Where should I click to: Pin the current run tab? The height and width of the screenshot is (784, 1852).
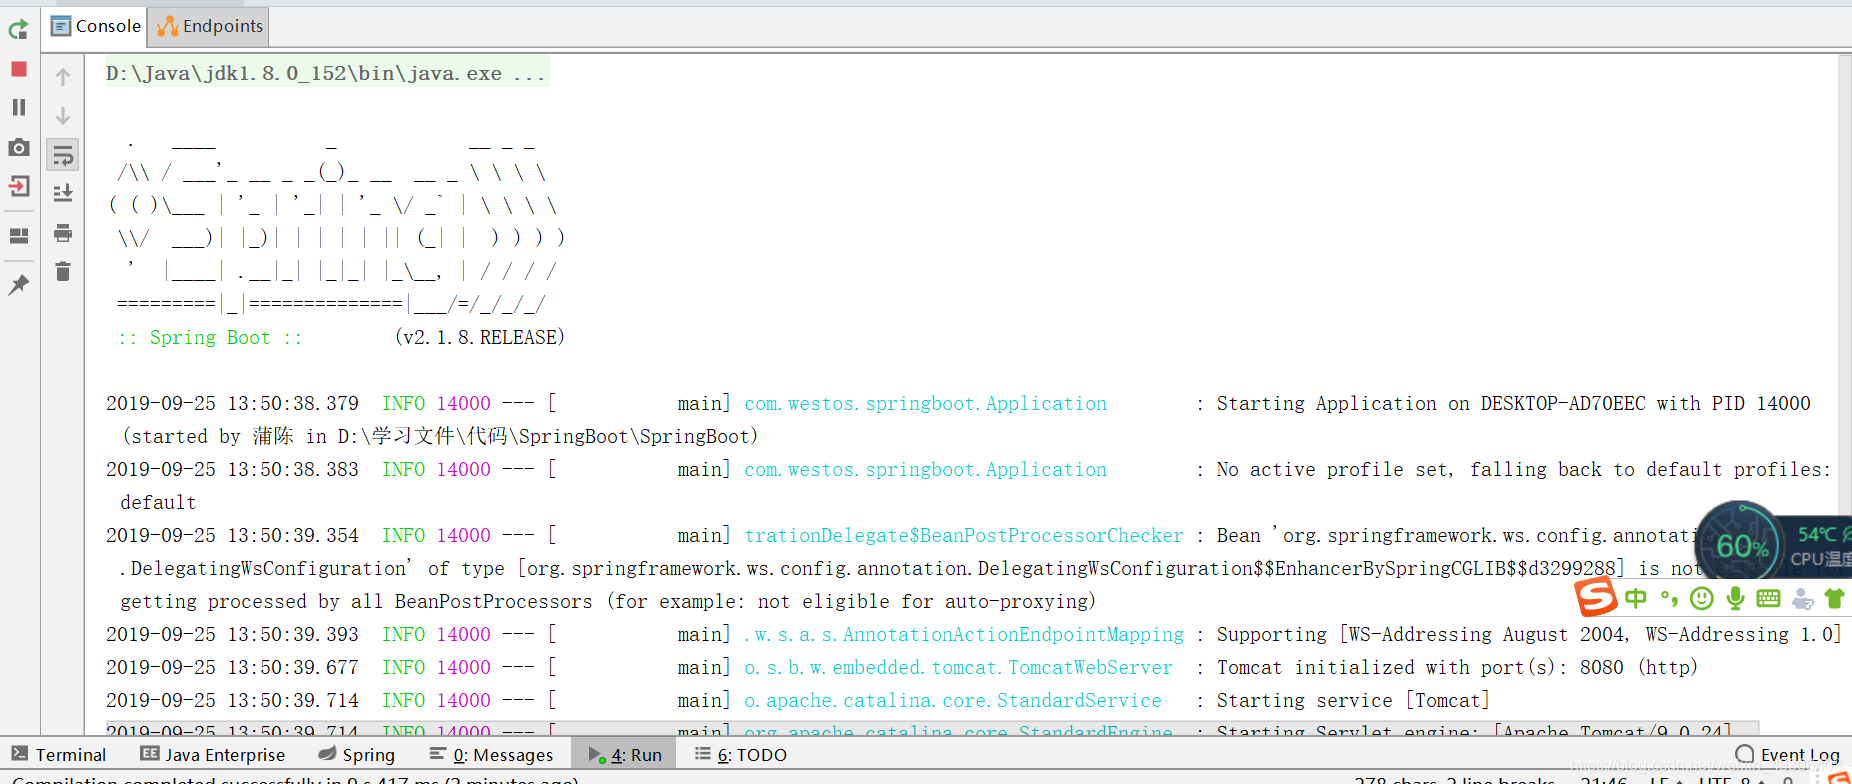(x=18, y=285)
